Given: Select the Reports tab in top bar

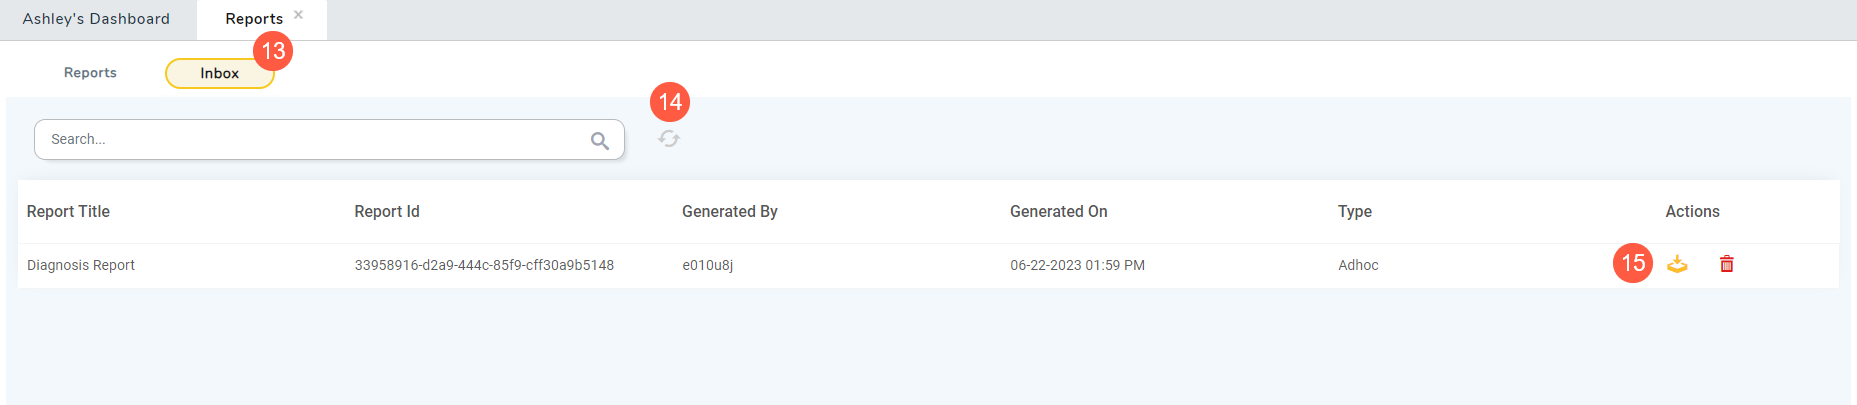Looking at the screenshot, I should coord(254,19).
